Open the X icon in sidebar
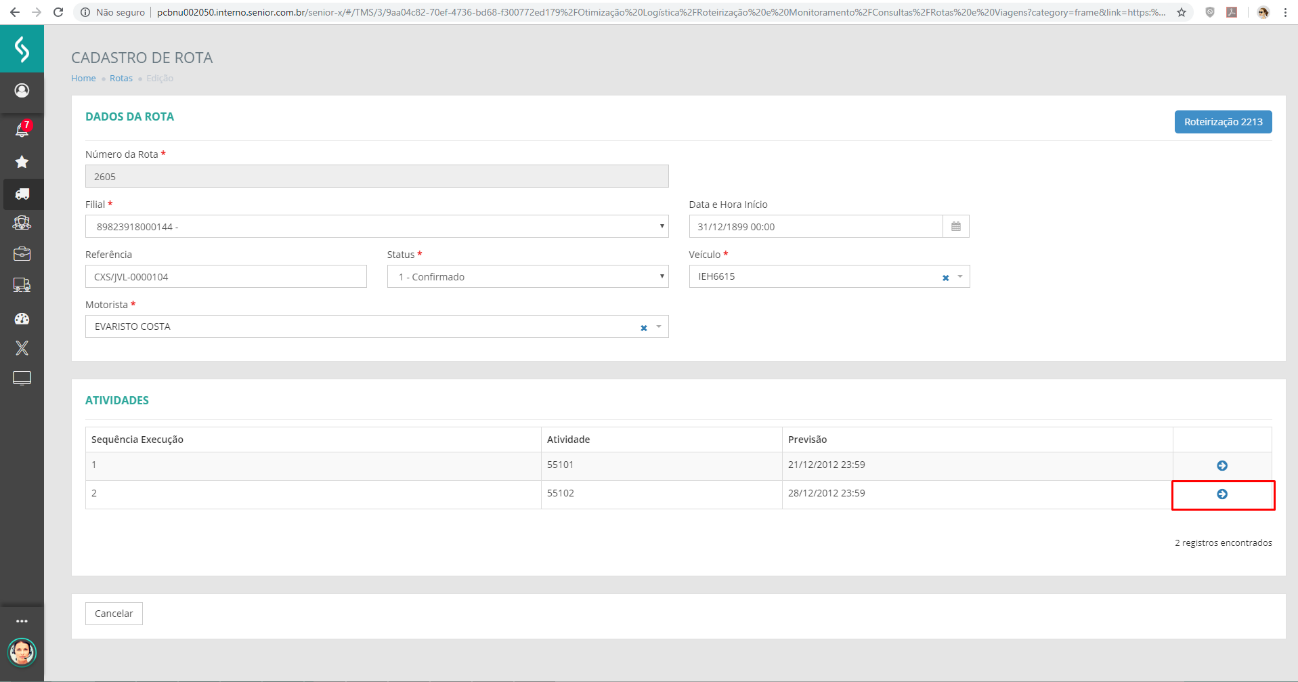The height and width of the screenshot is (682, 1298). (21, 348)
